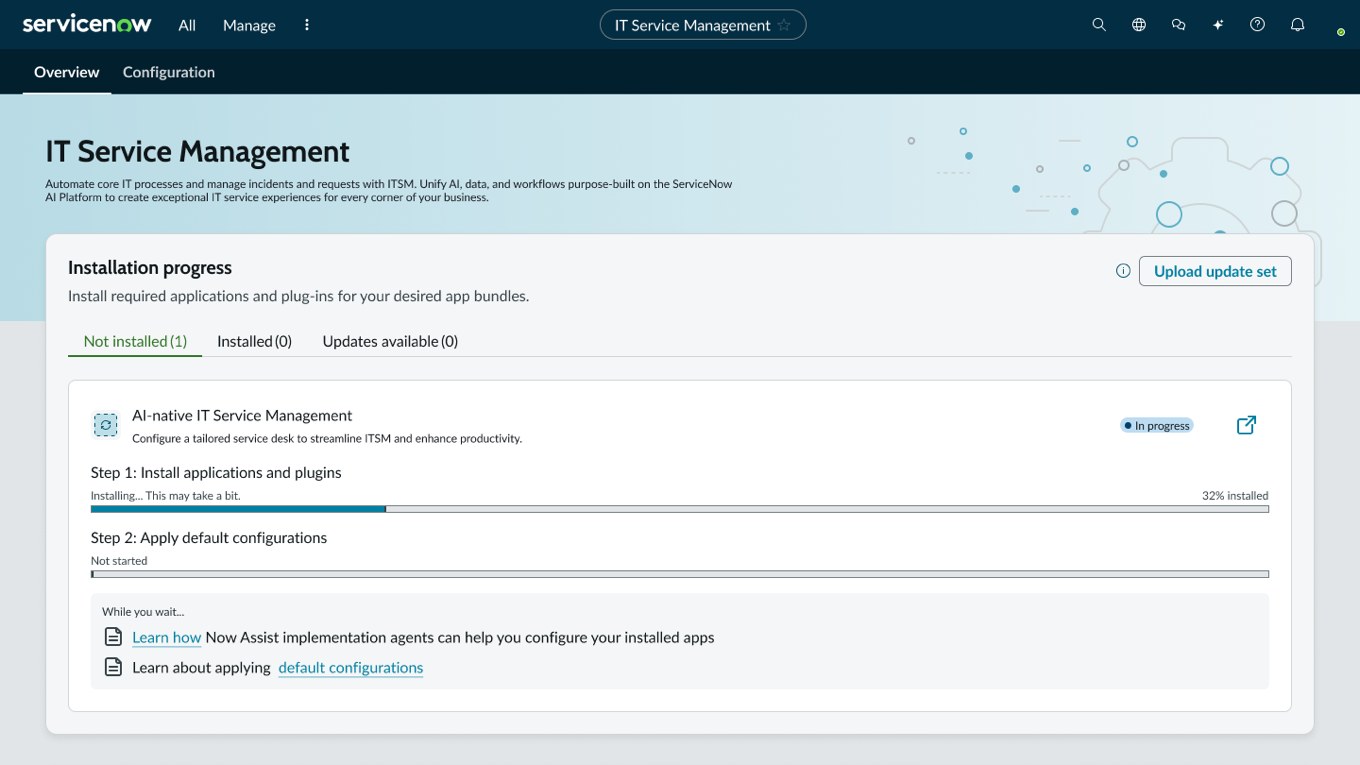Click the Not started status text
Image resolution: width=1360 pixels, height=765 pixels.
(x=119, y=560)
